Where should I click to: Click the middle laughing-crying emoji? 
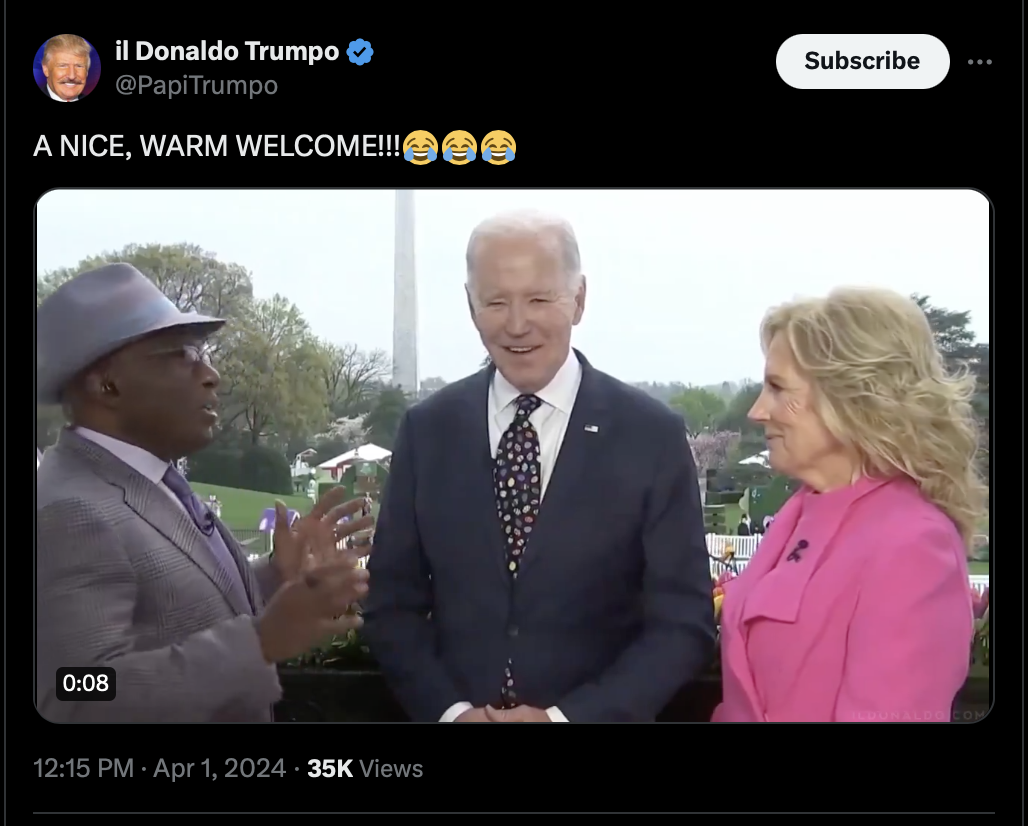(460, 147)
